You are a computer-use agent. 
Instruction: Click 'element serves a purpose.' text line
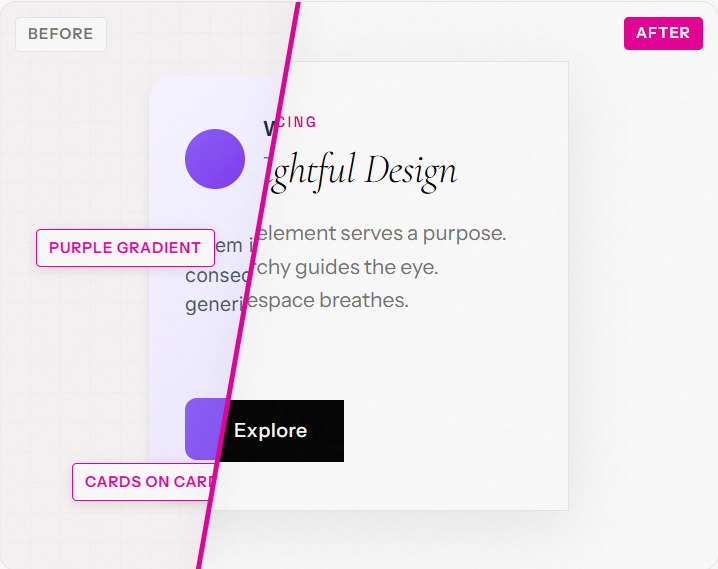(381, 233)
